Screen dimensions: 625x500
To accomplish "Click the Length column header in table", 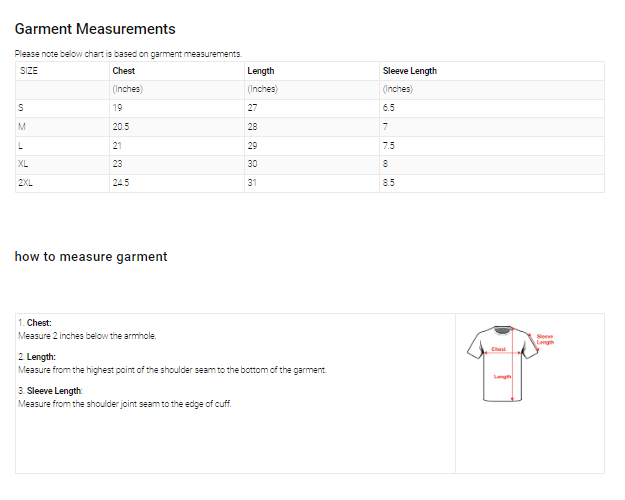I will click(x=260, y=71).
